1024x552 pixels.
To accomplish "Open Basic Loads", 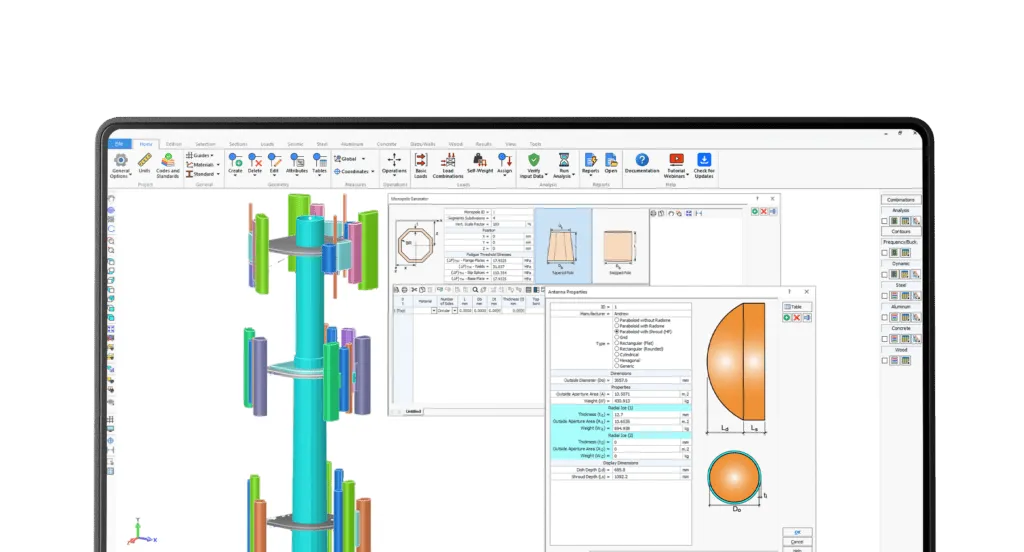I will tap(421, 165).
